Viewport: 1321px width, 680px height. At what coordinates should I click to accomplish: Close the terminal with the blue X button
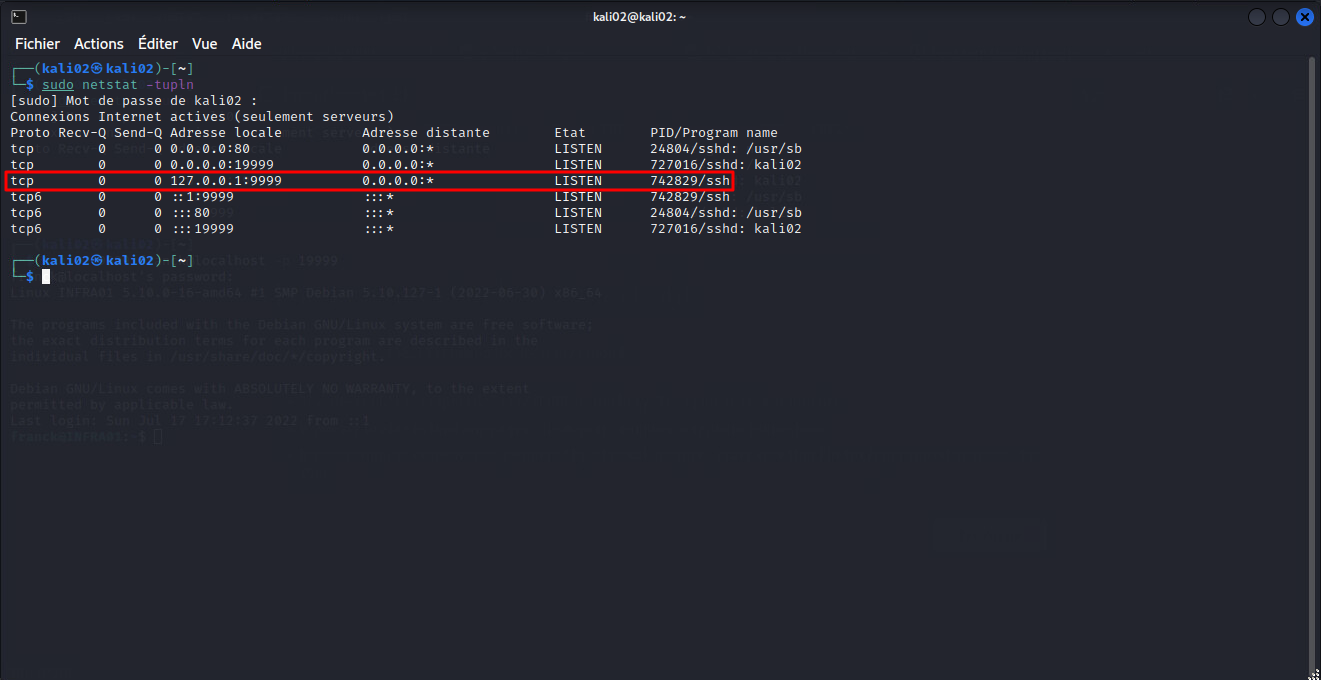1304,17
